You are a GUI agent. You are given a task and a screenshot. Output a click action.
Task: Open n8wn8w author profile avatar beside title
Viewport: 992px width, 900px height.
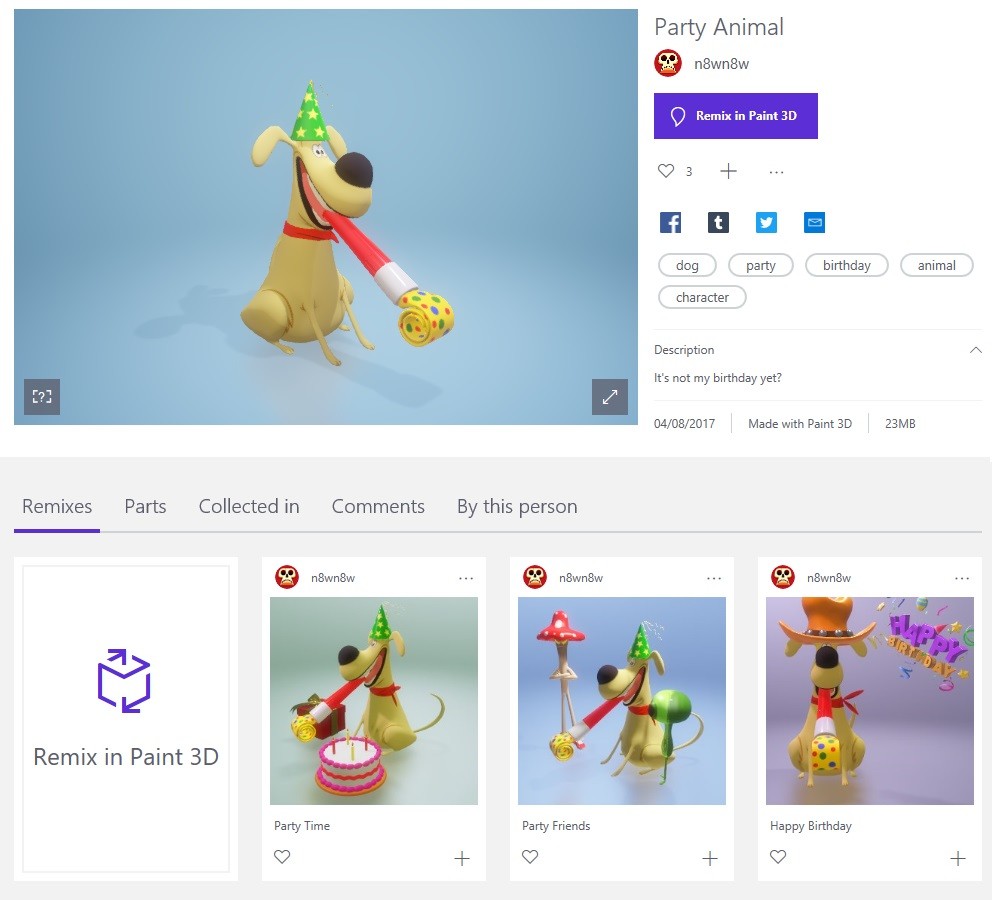(667, 63)
